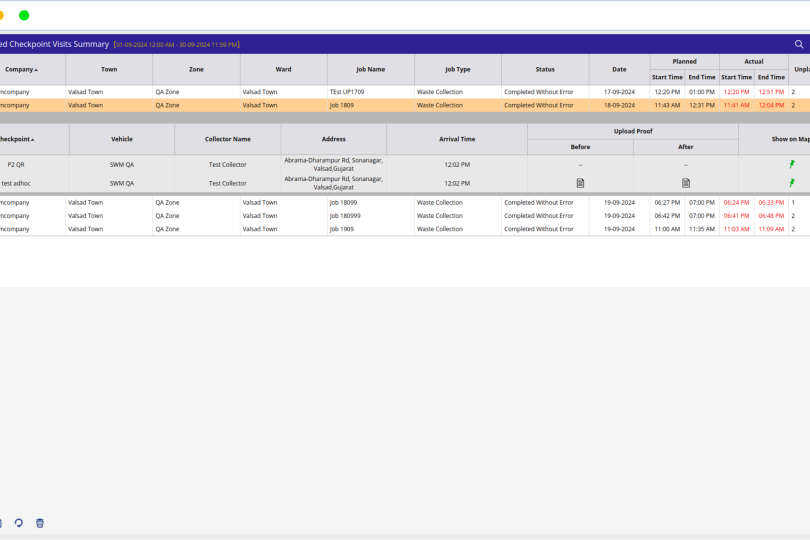Screen dimensions: 810x540
Task: Click the refresh icon at bottom left
Action: click(x=18, y=523)
